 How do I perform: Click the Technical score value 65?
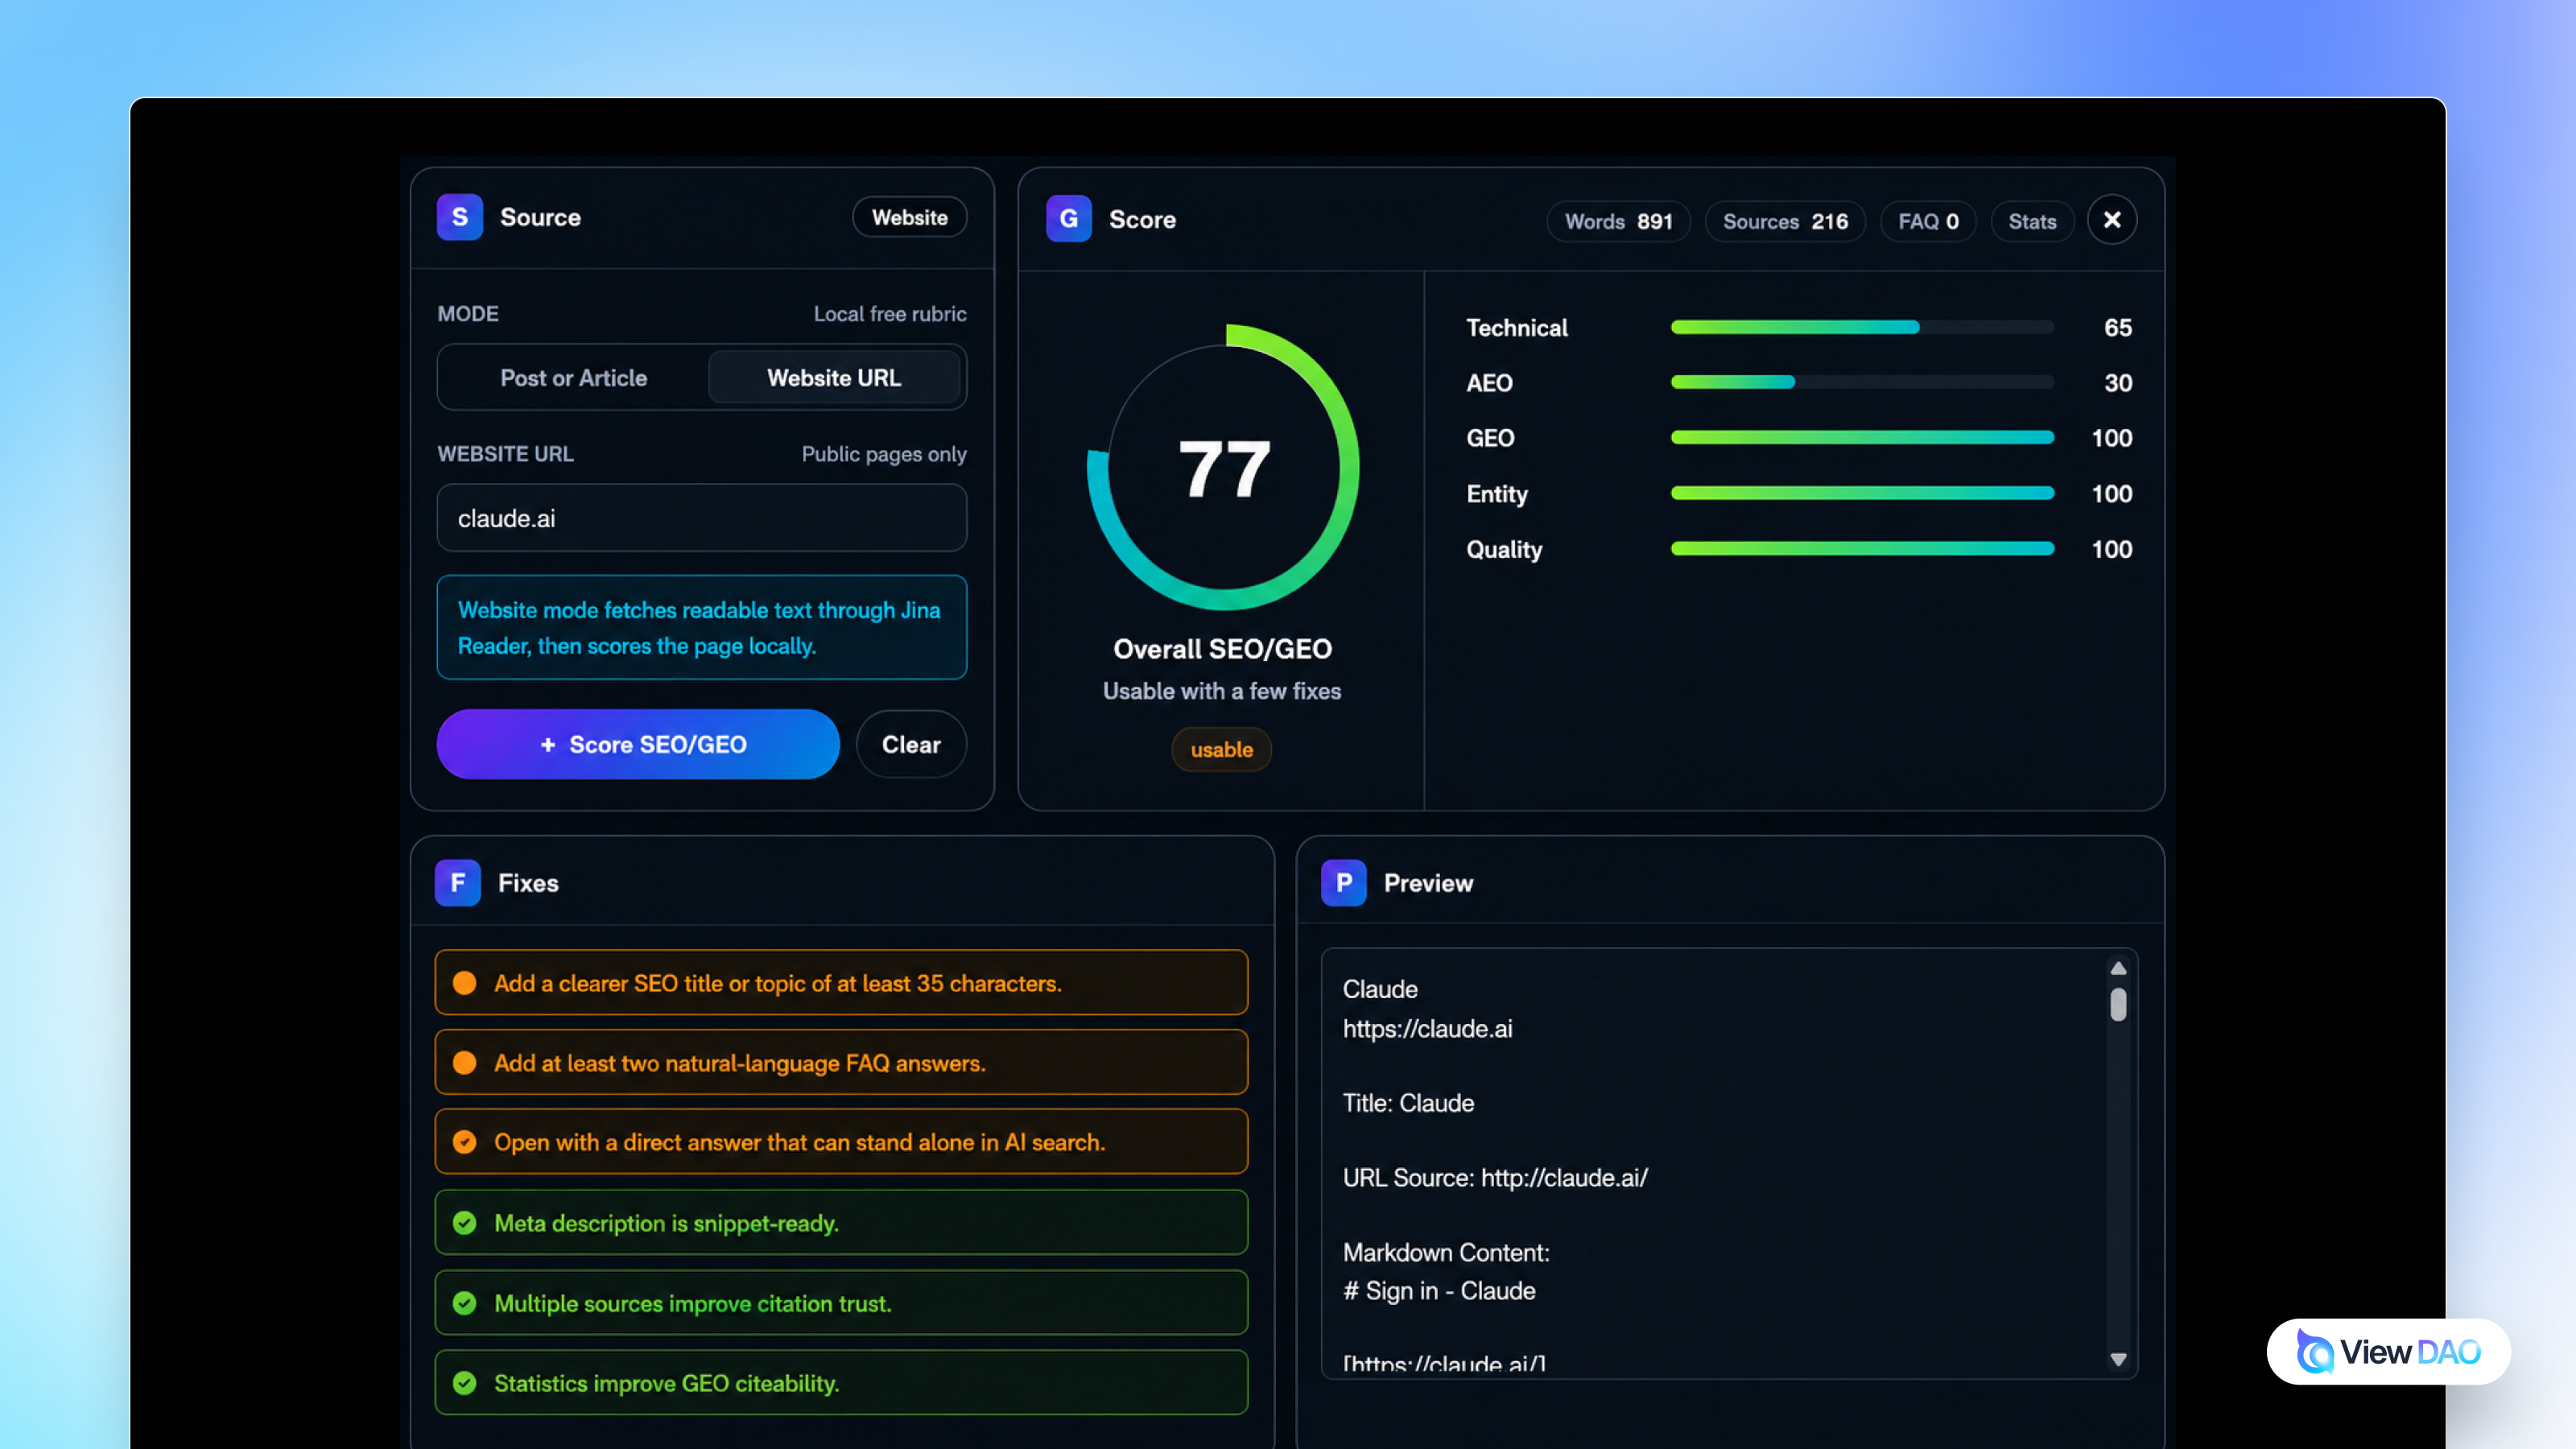coord(2117,327)
